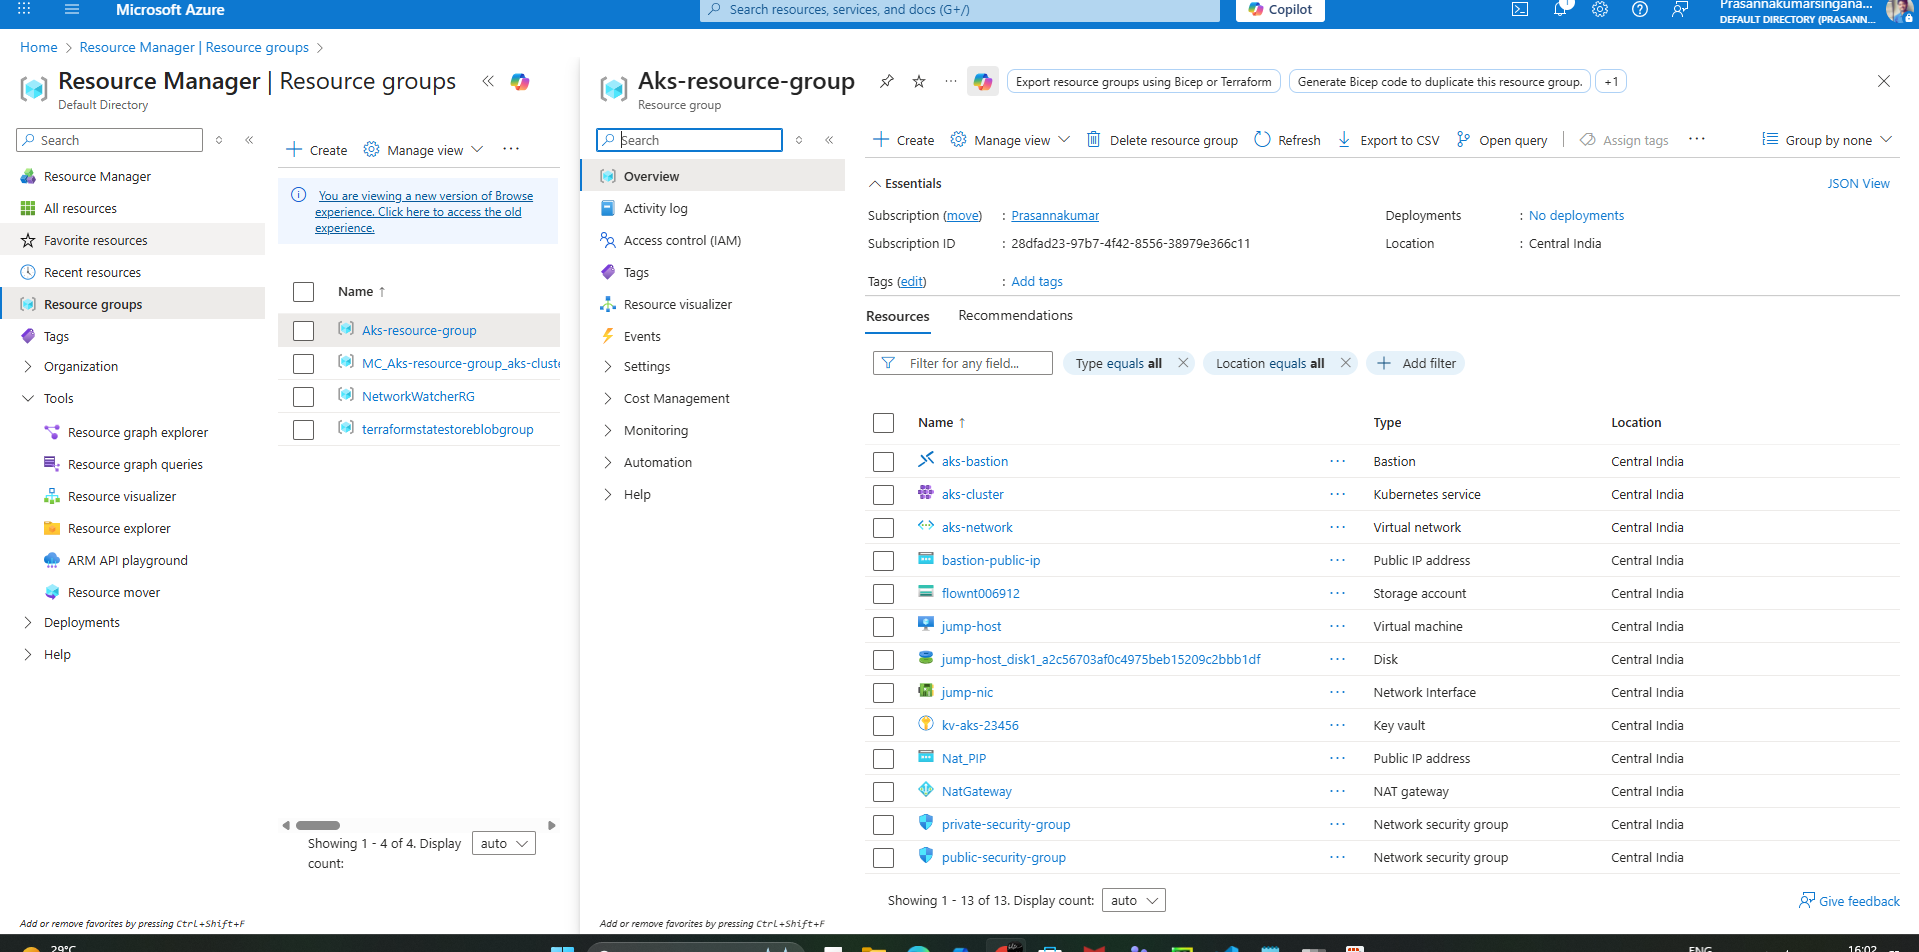Click the Add filter button
Image resolution: width=1919 pixels, height=952 pixels.
pyautogui.click(x=1416, y=364)
